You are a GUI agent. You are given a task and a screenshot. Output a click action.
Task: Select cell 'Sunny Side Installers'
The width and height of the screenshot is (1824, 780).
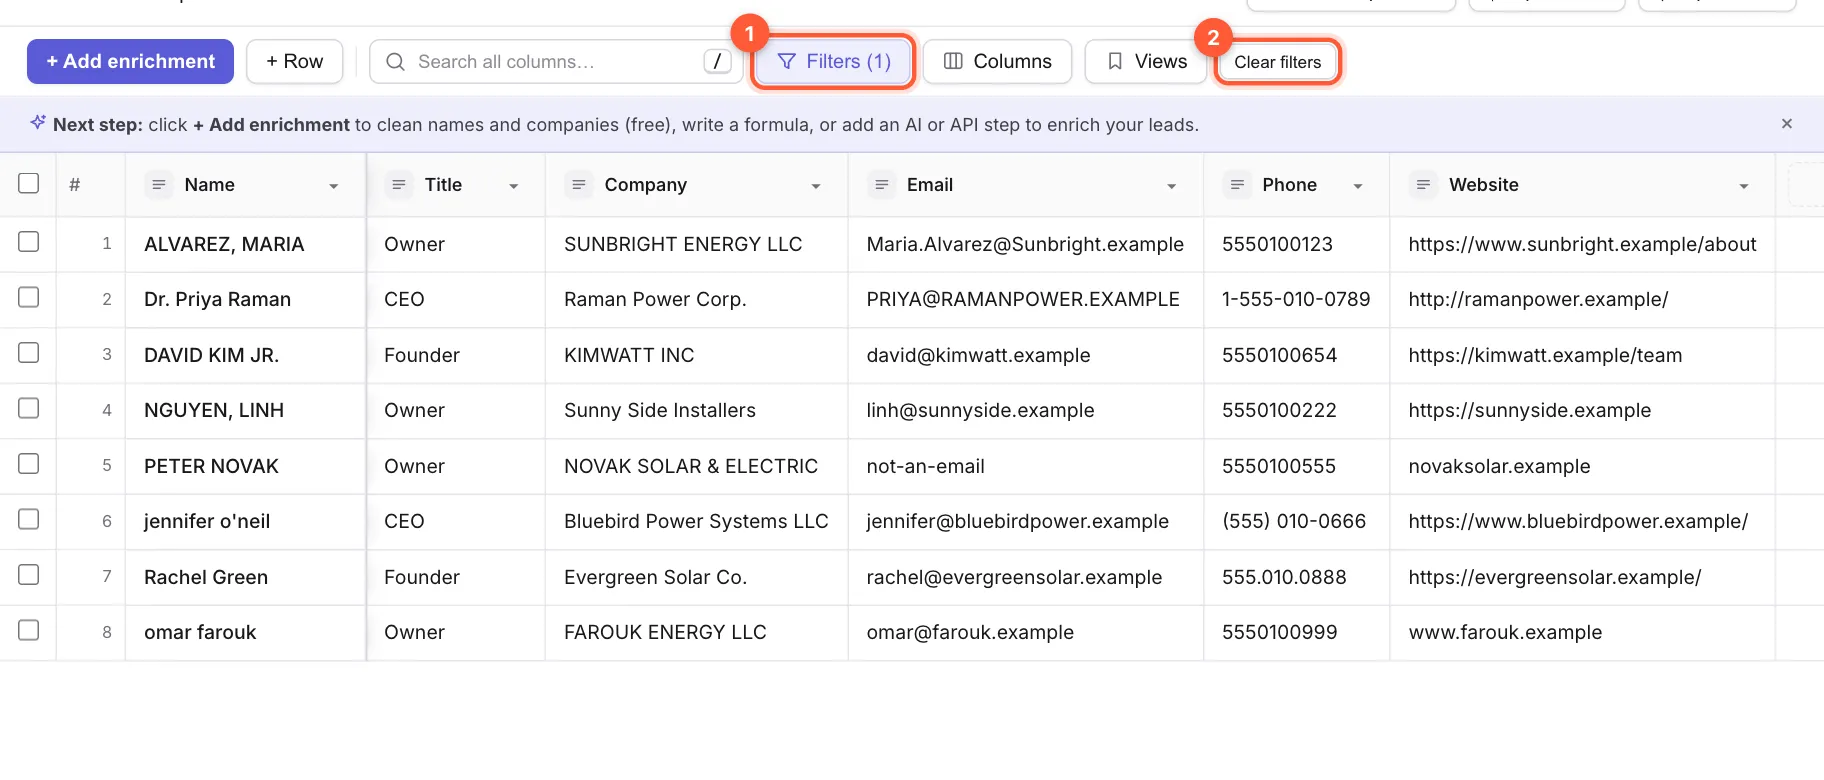tap(696, 410)
